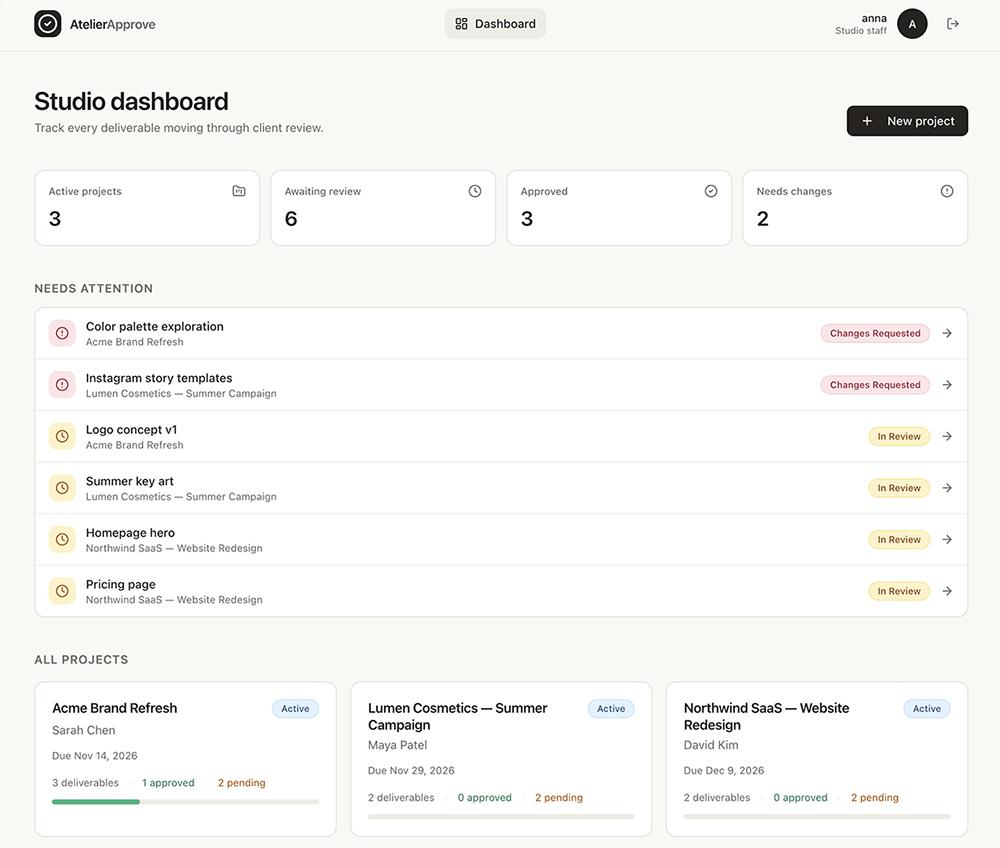Viewport: 1000px width, 848px height.
Task: Click the check-circle icon in Approved card
Action: 710,191
